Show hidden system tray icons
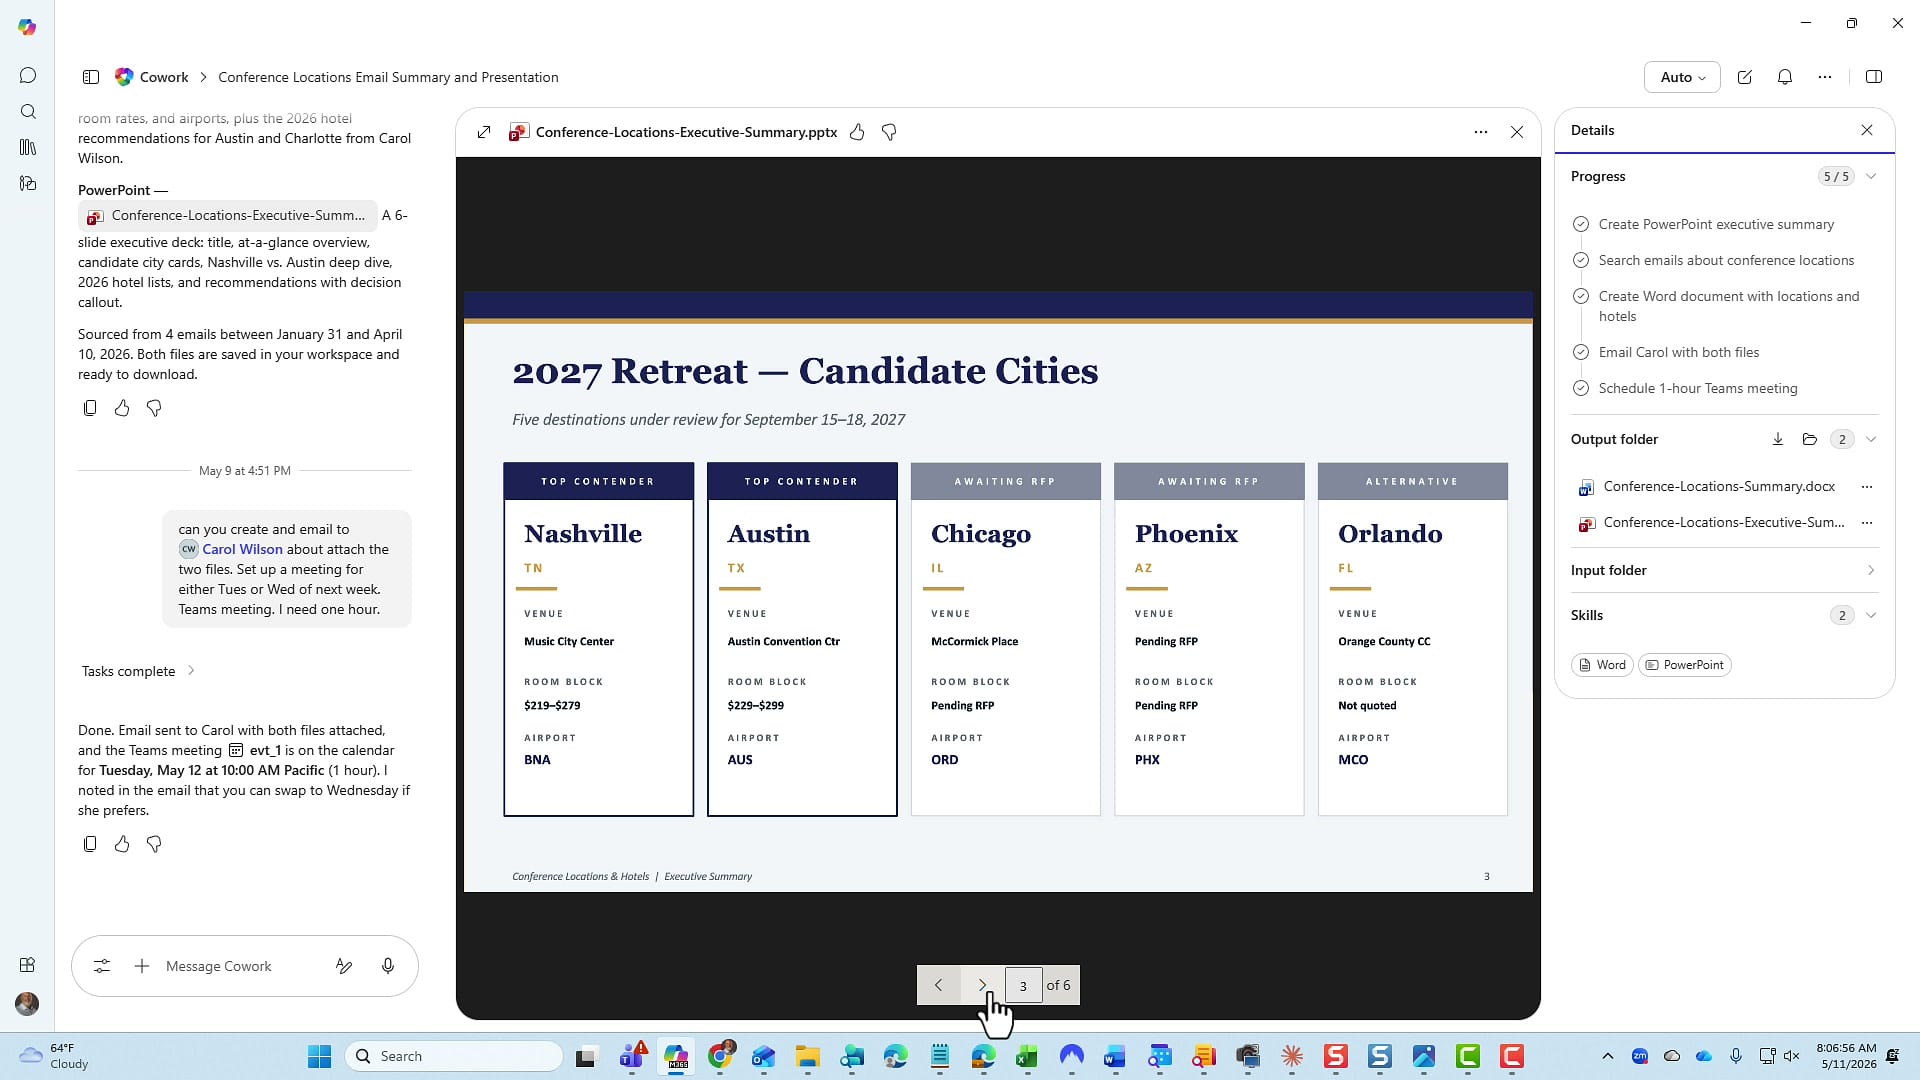 pyautogui.click(x=1607, y=1056)
